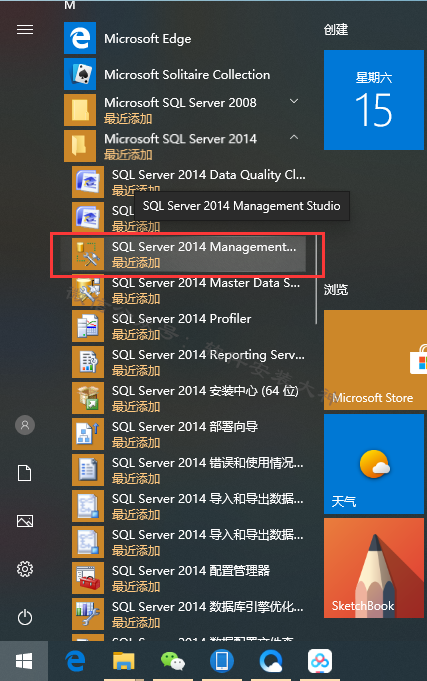Click the Power button in Start
This screenshot has height=681, width=427.
click(25, 617)
